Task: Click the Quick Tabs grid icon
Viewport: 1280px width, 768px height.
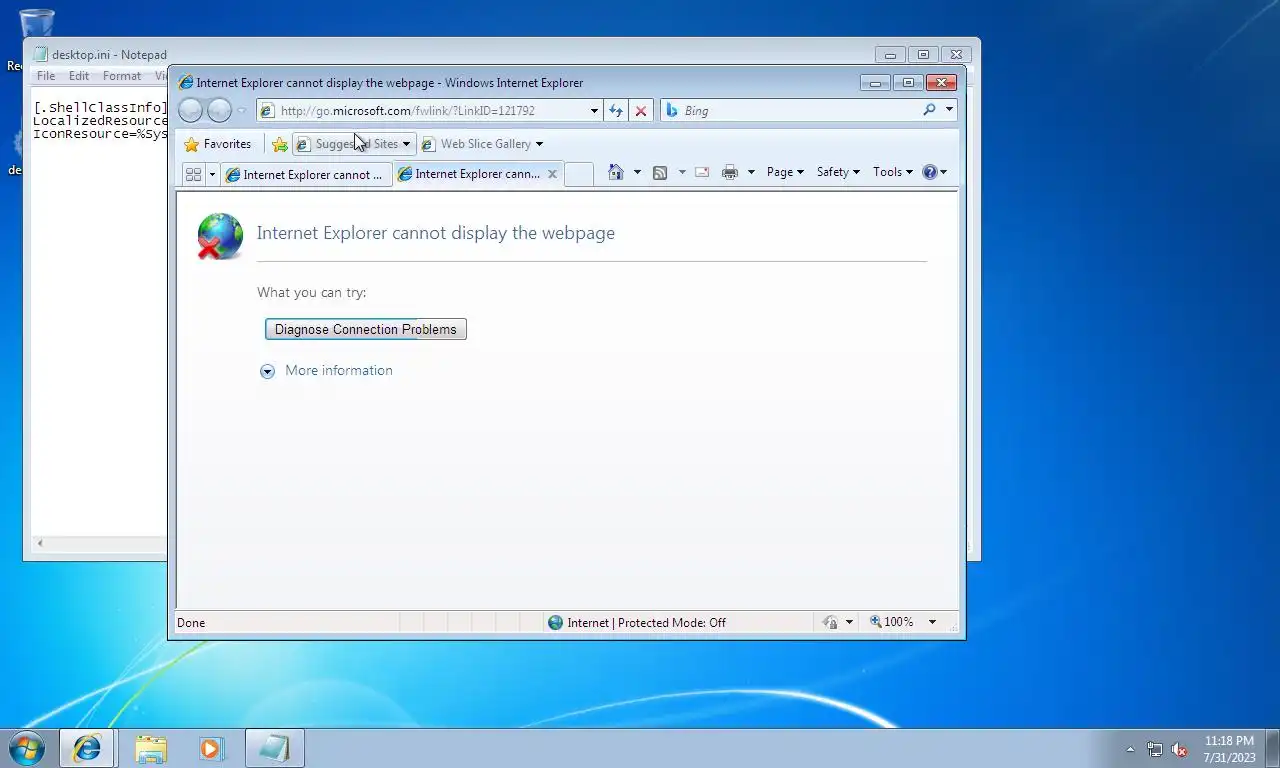Action: pos(193,174)
